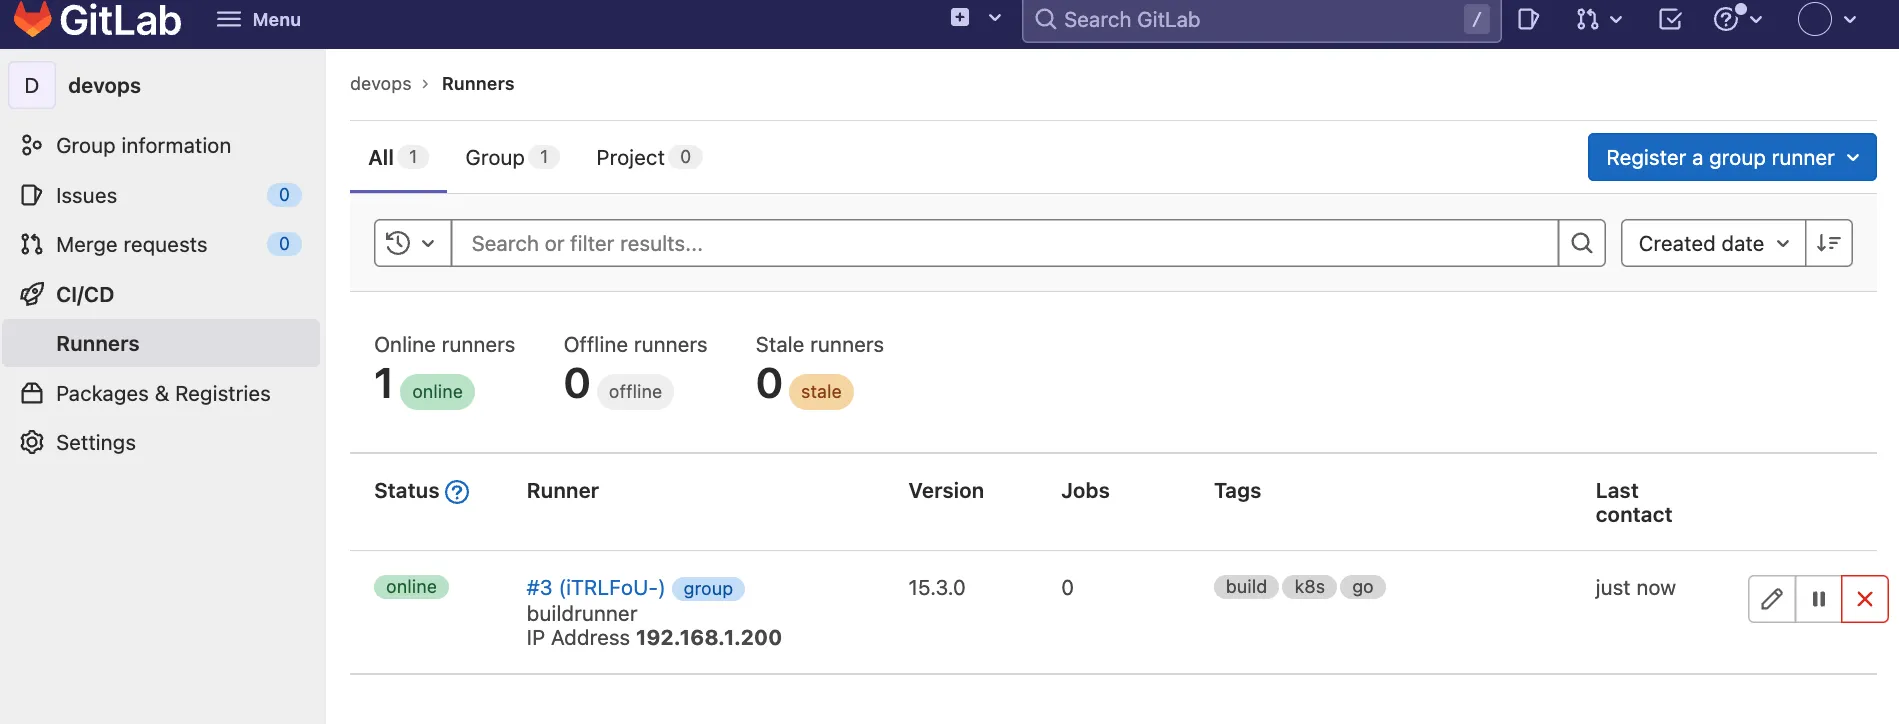Pause the buildrunner runner
This screenshot has height=724, width=1899.
(x=1818, y=599)
